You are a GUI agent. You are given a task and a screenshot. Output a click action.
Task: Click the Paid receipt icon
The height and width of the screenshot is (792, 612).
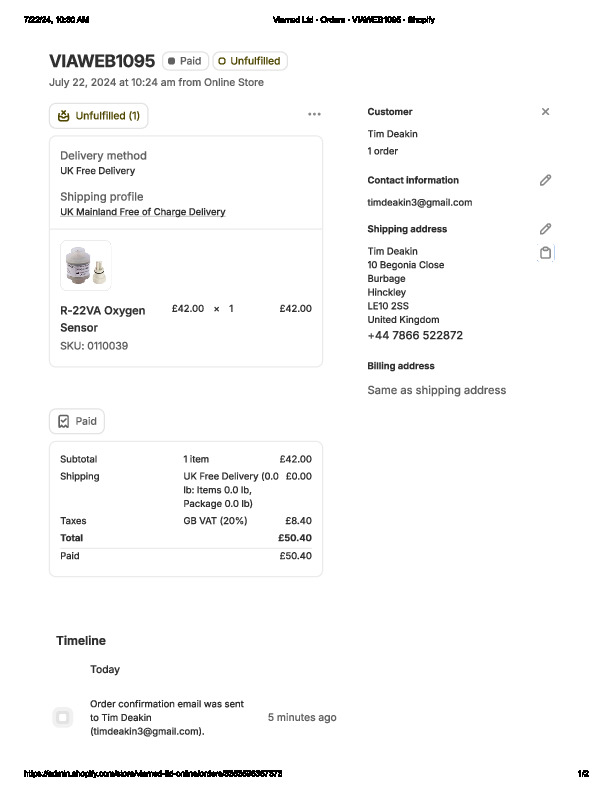tap(64, 421)
